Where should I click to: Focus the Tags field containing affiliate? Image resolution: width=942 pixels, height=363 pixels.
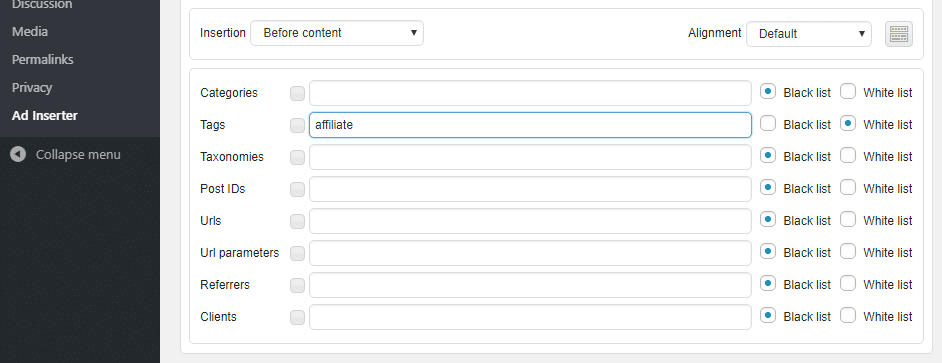pos(530,125)
